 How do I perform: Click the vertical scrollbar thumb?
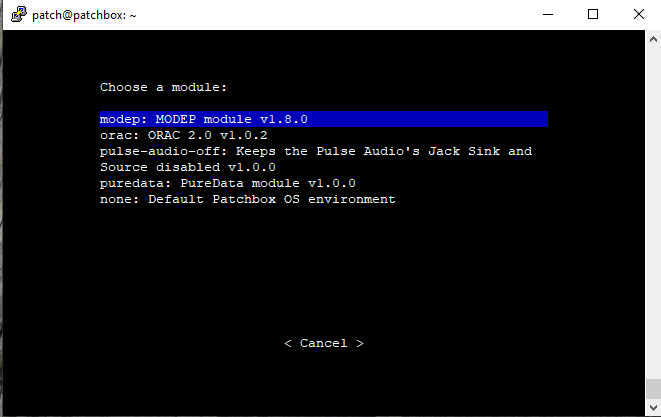click(x=653, y=389)
